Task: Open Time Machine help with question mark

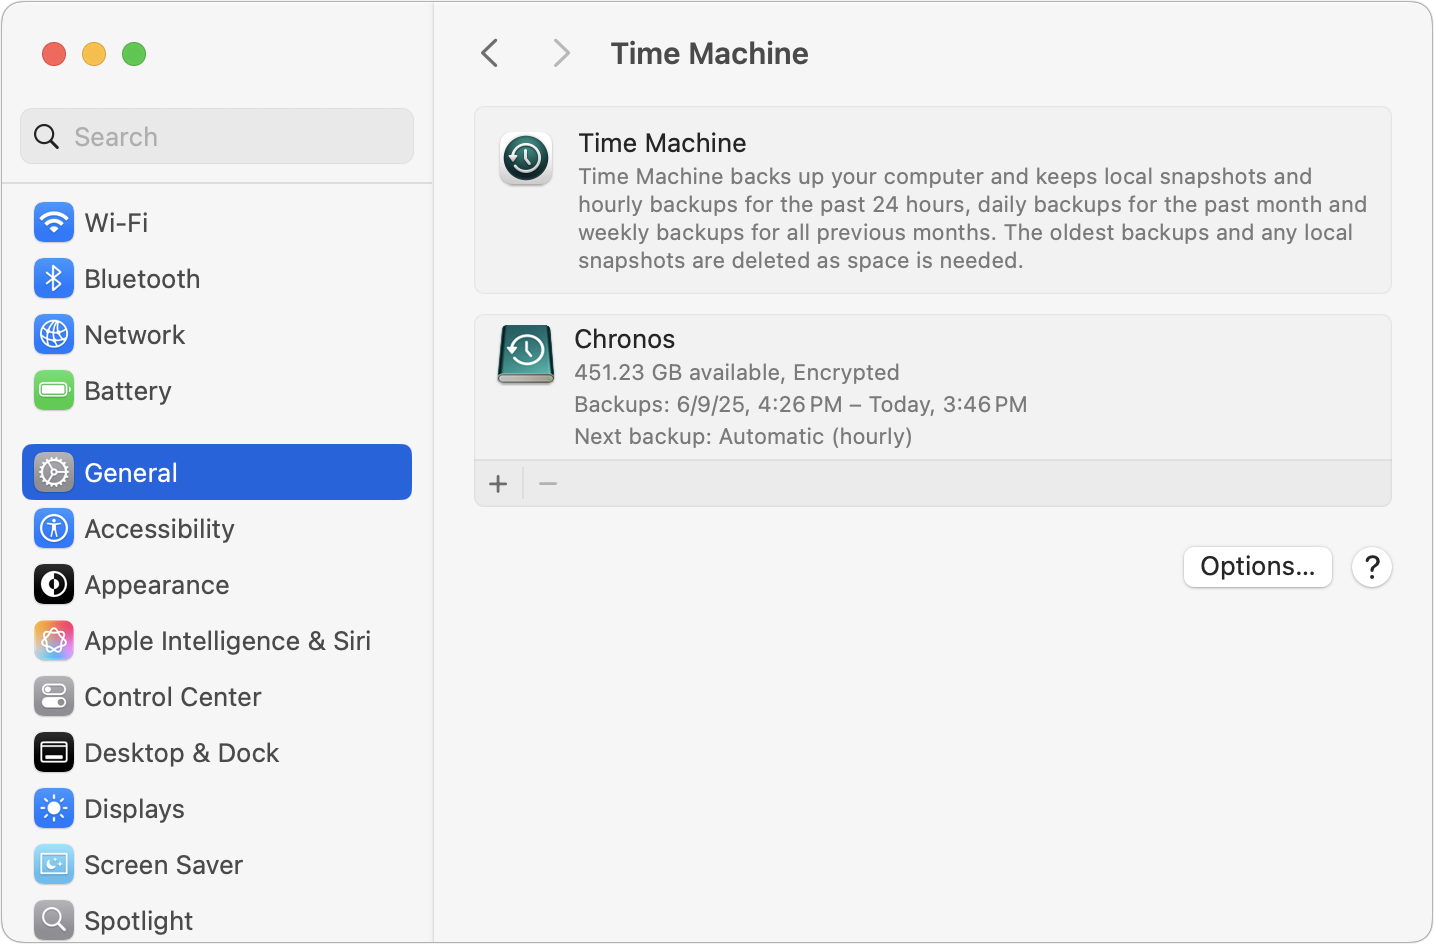Action: coord(1372,567)
